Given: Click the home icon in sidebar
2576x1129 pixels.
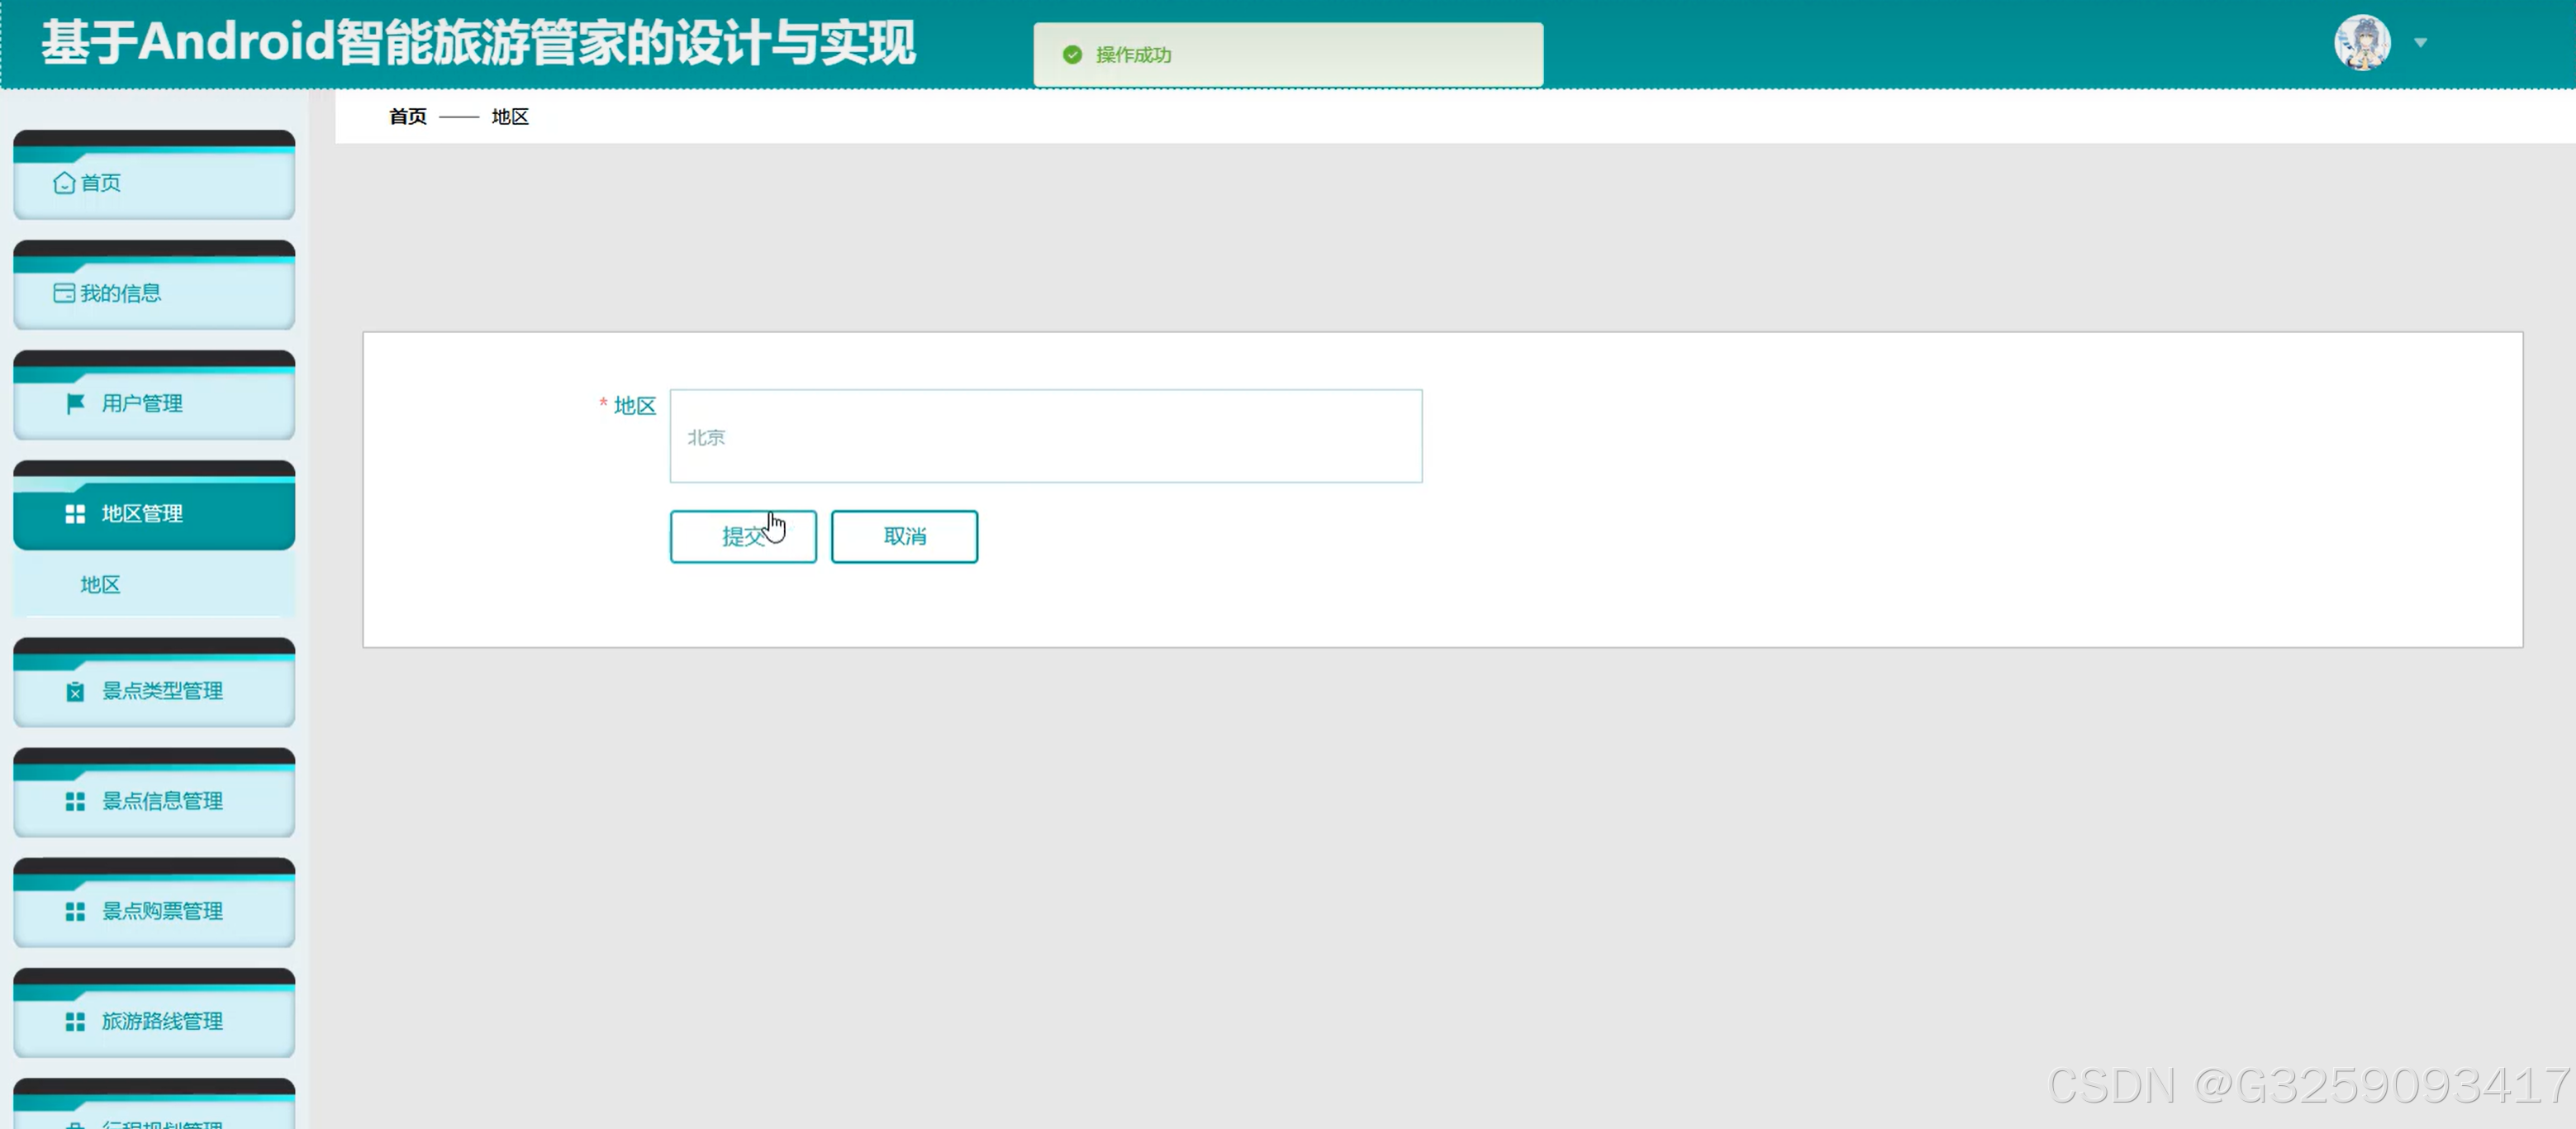Looking at the screenshot, I should 64,183.
